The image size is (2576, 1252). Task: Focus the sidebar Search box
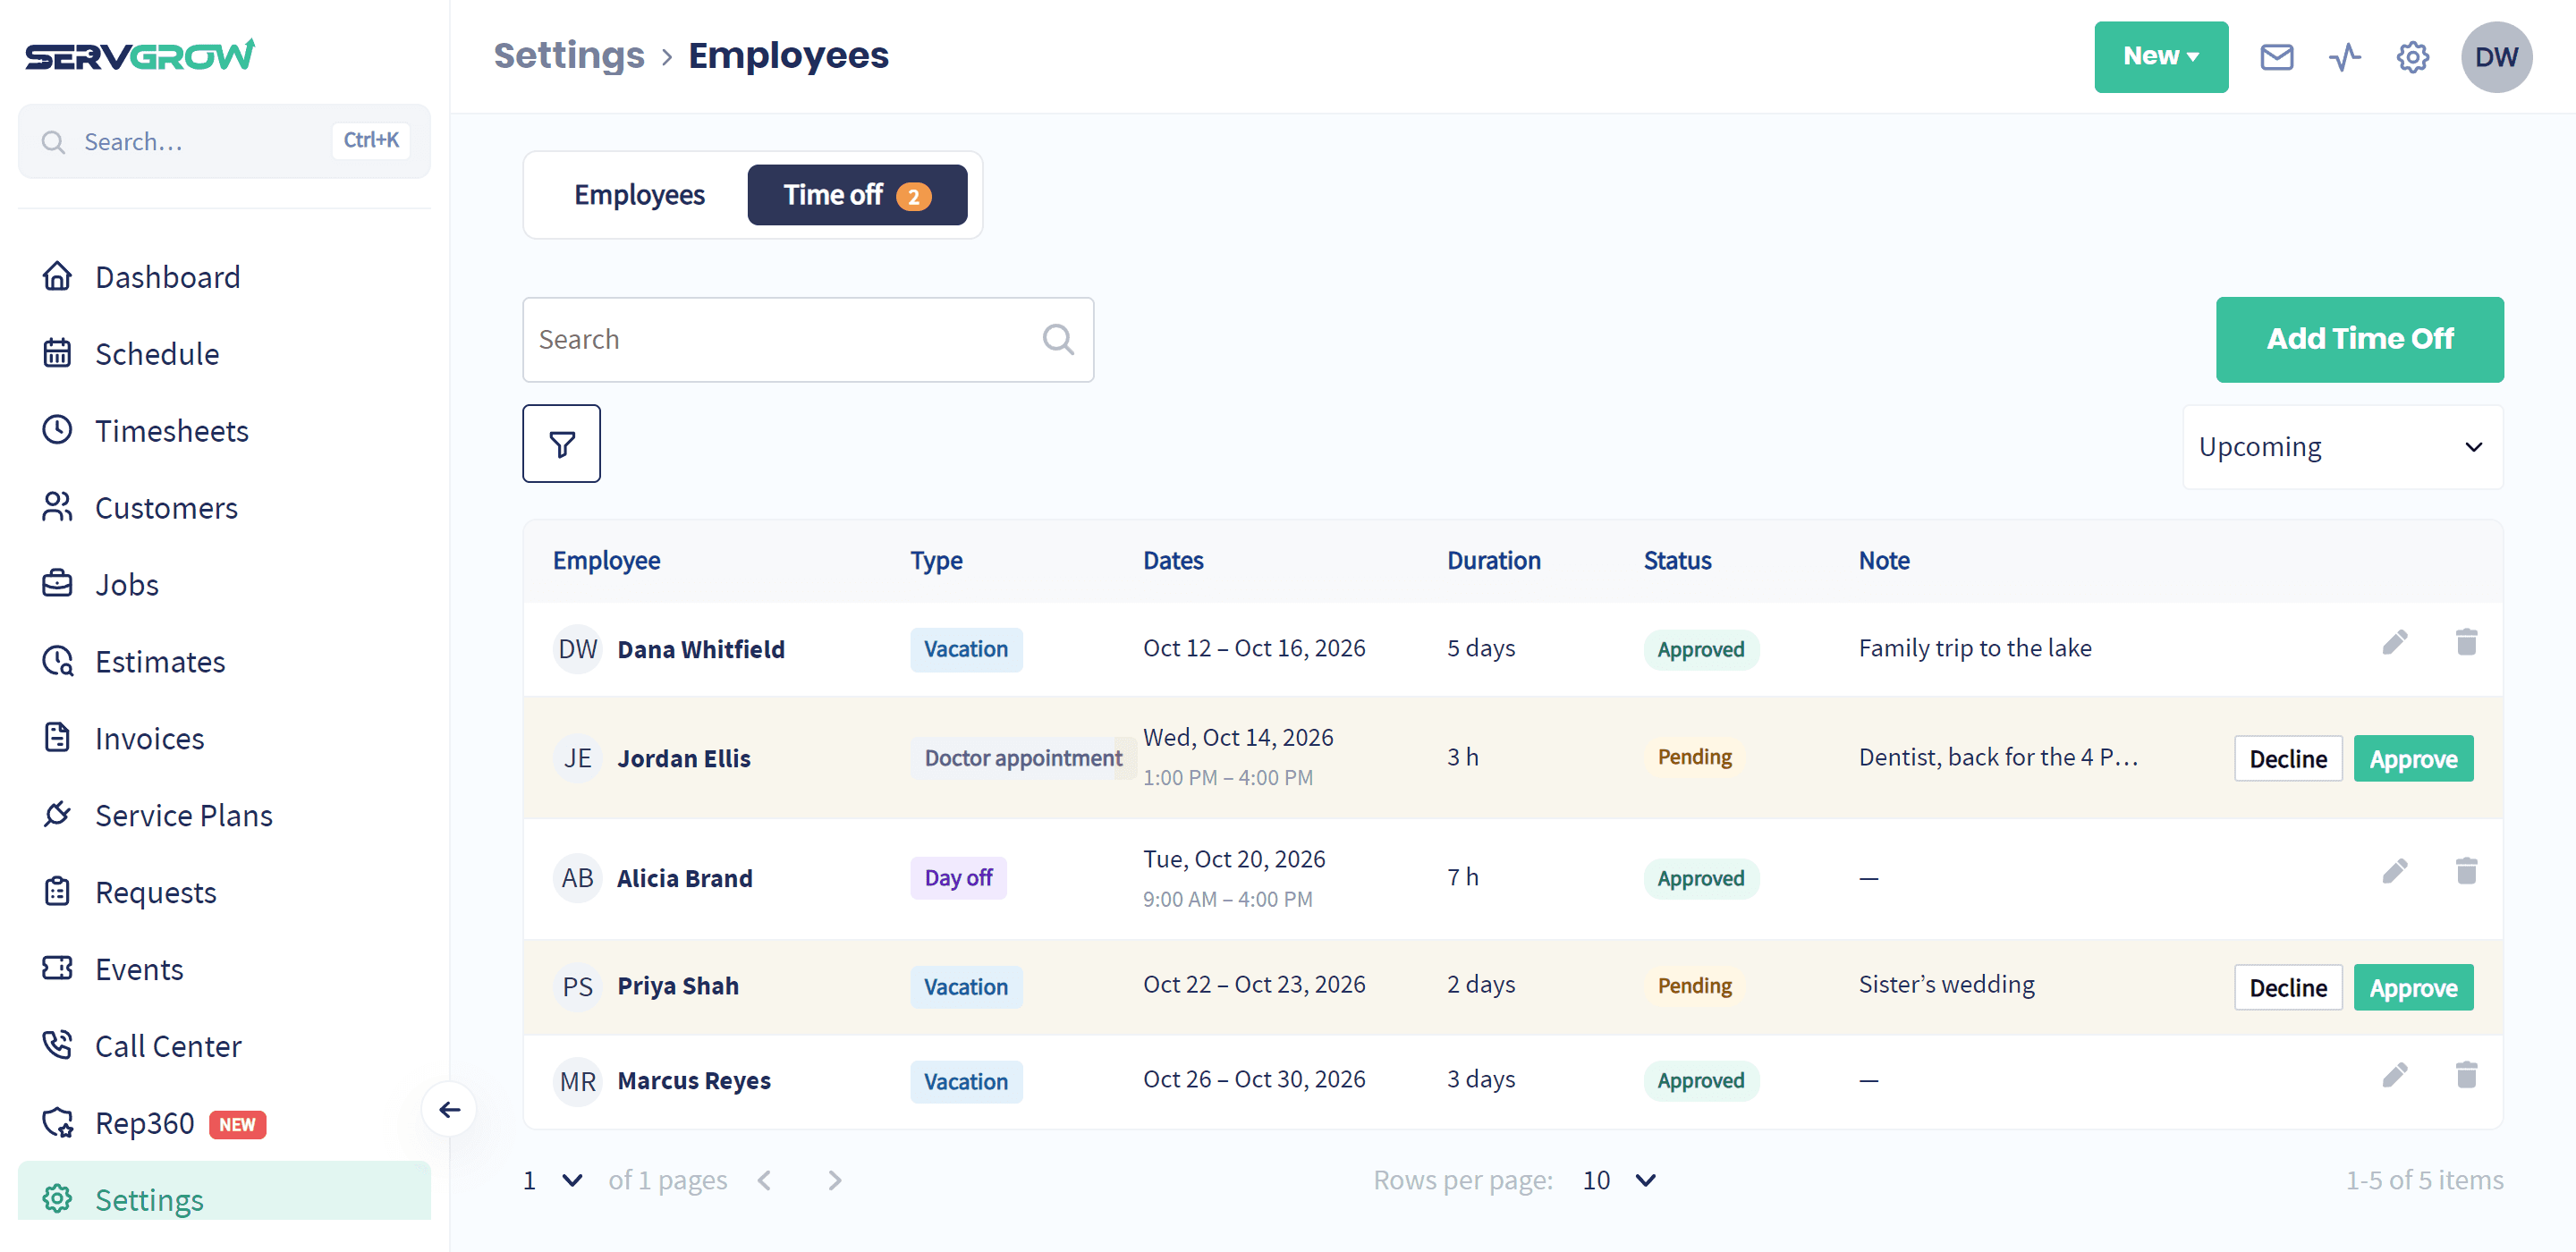224,141
